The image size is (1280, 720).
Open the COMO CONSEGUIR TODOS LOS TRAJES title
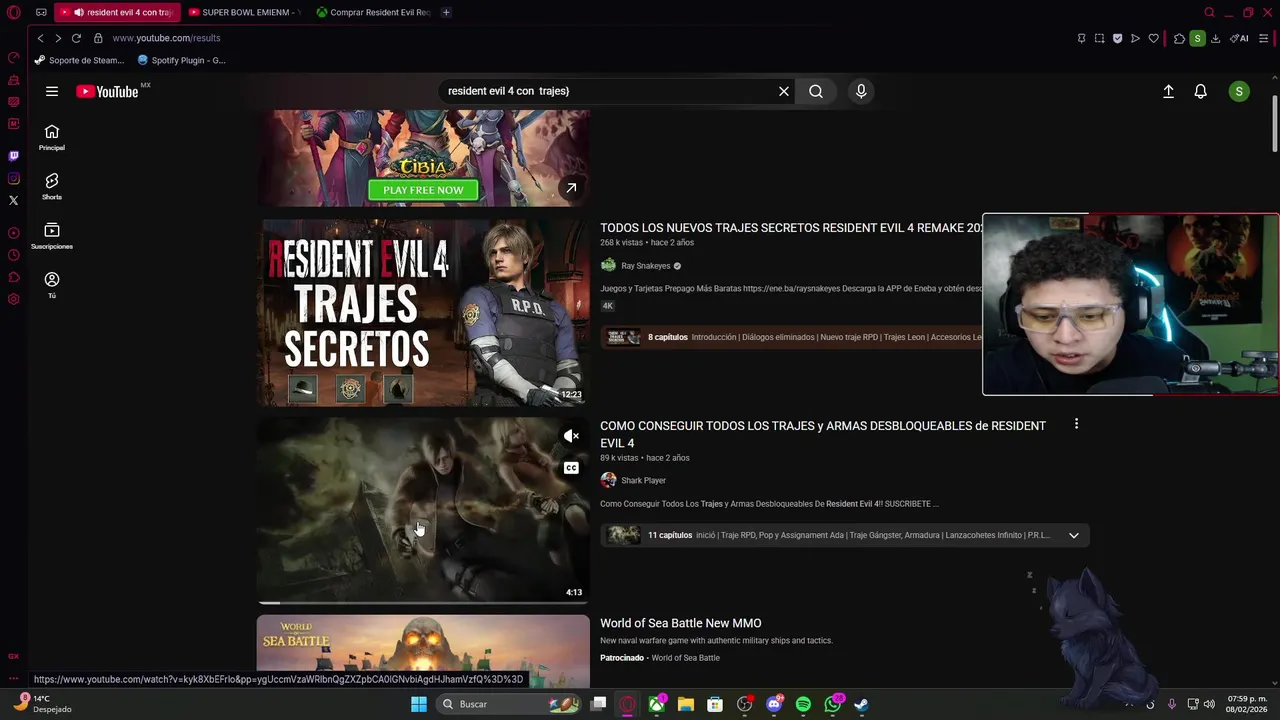(x=823, y=434)
